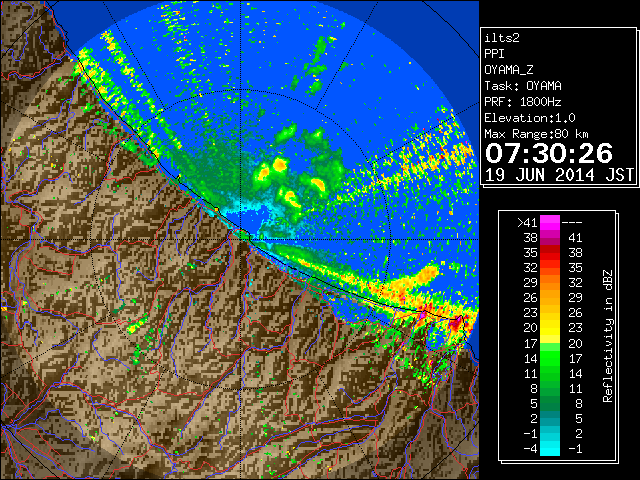This screenshot has width=640, height=480.
Task: Click the '---' legend label
Action: pos(572,222)
